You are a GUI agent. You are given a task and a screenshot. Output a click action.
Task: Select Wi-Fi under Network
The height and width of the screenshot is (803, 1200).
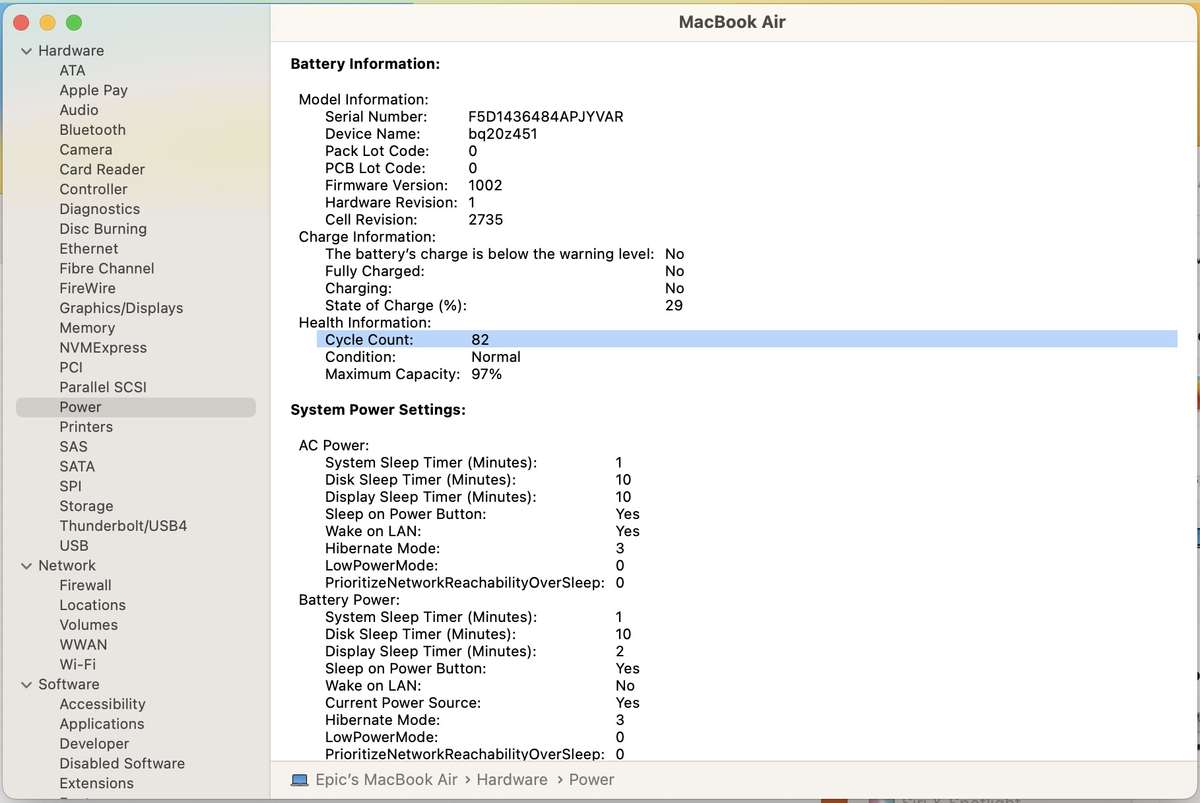77,664
